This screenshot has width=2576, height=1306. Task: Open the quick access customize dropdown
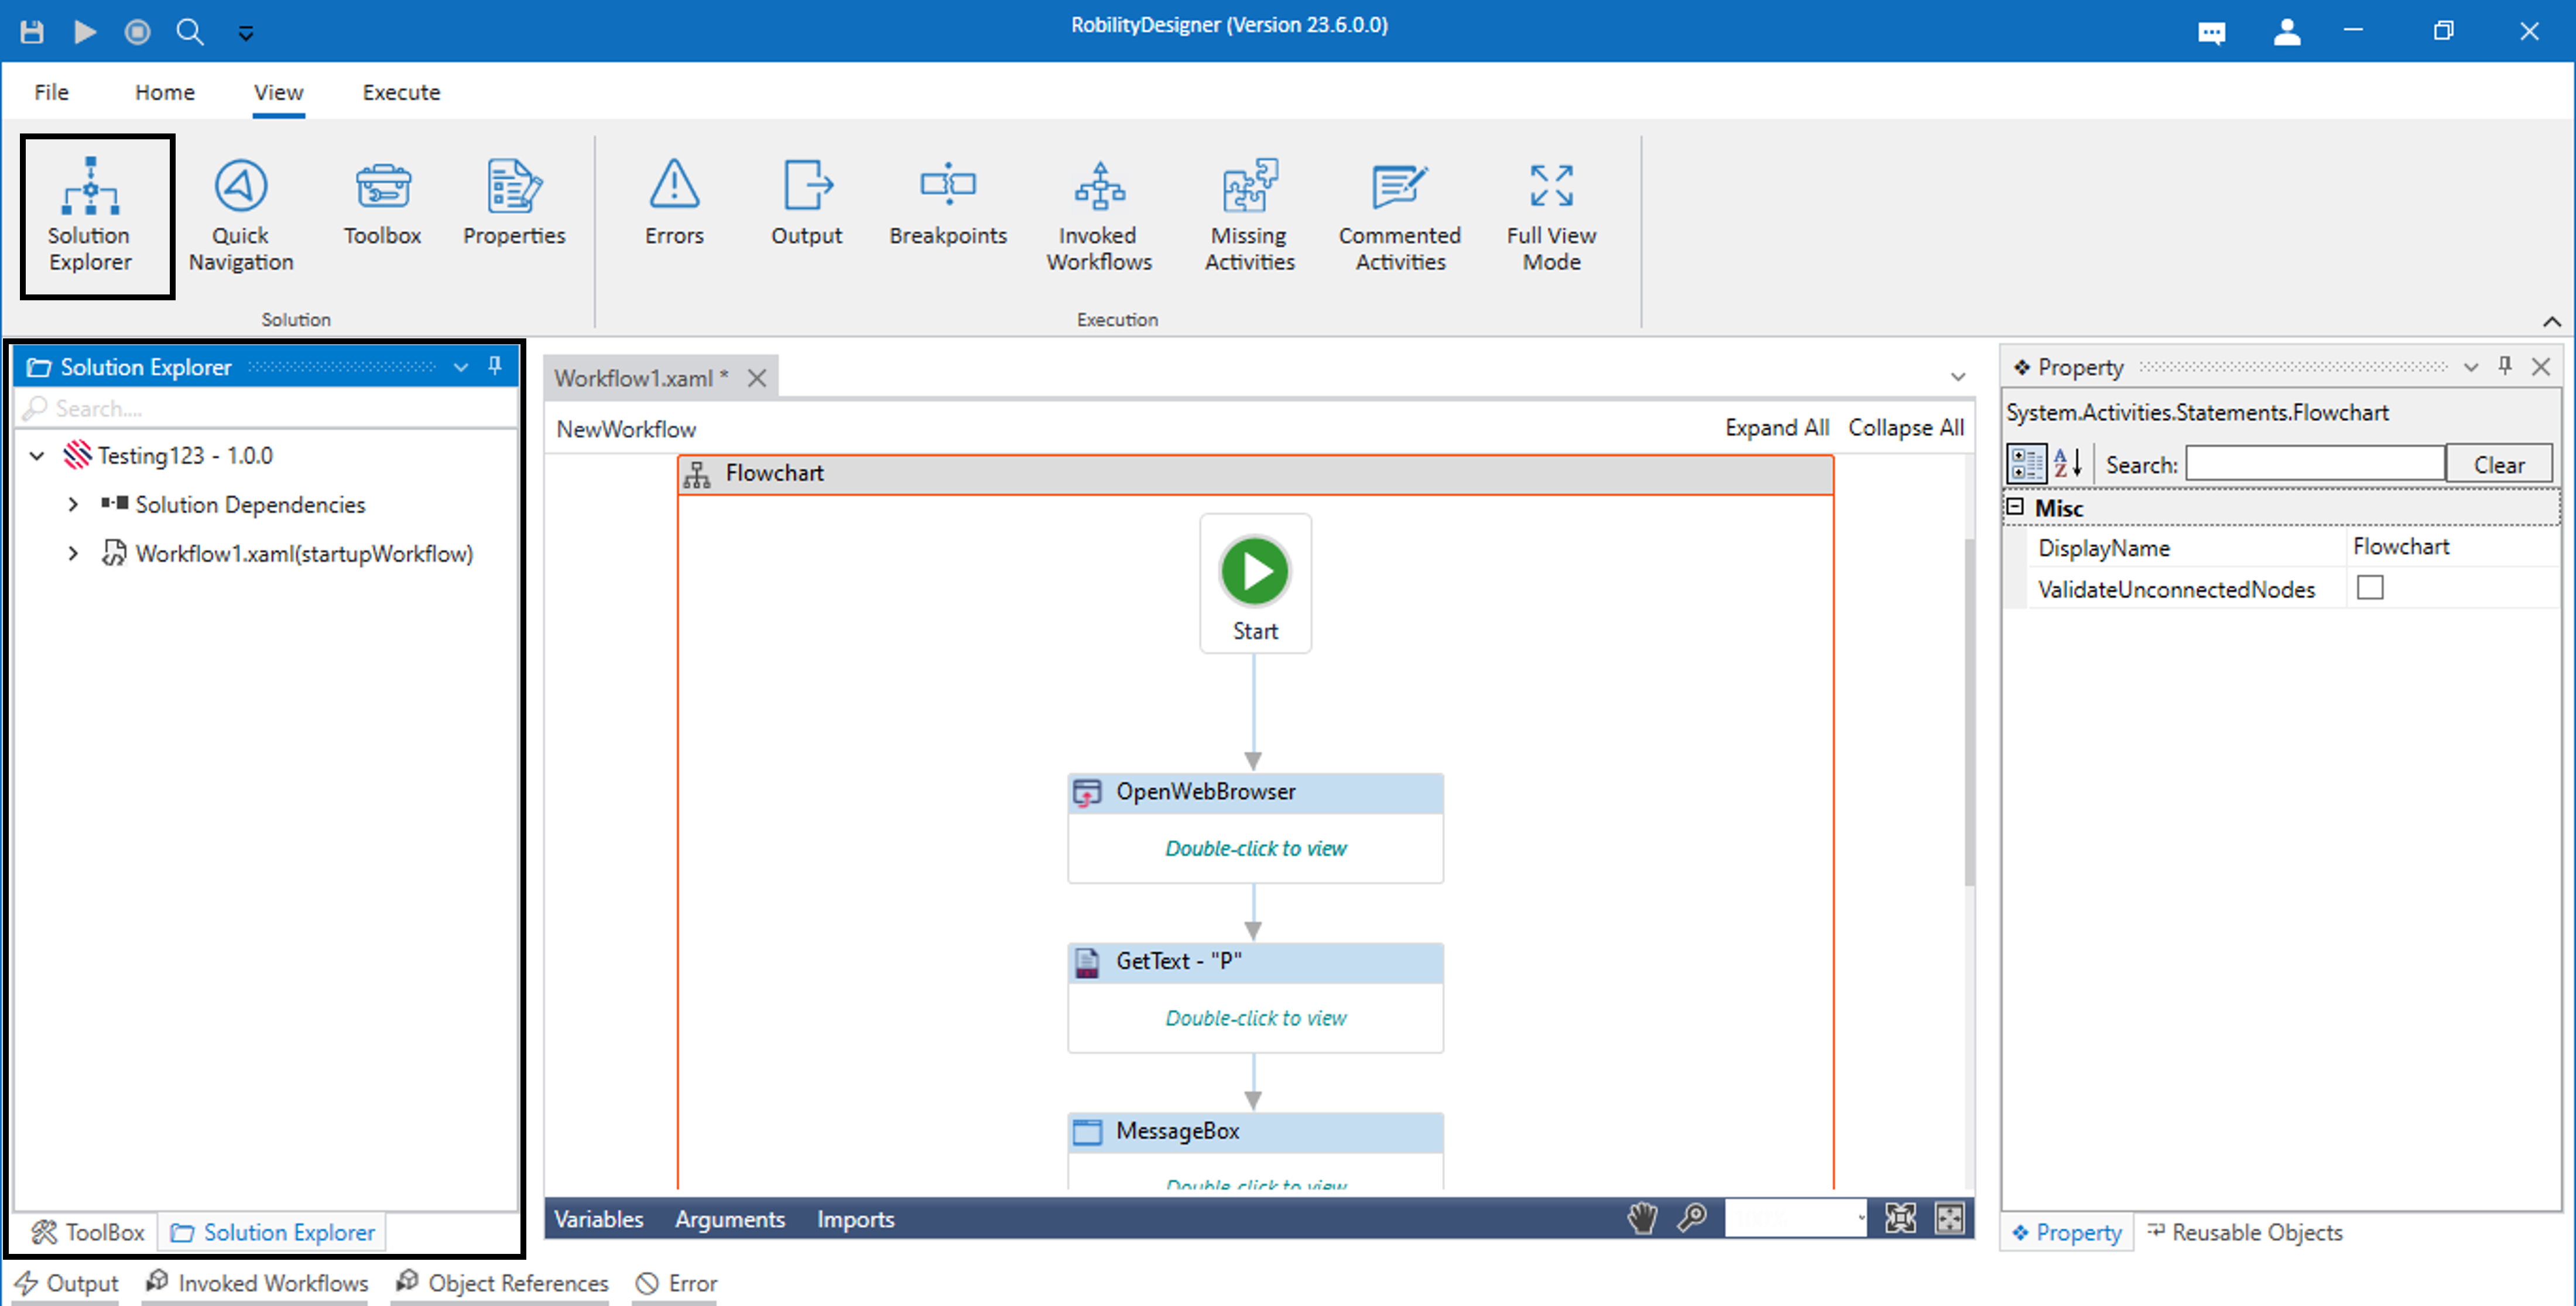[245, 33]
